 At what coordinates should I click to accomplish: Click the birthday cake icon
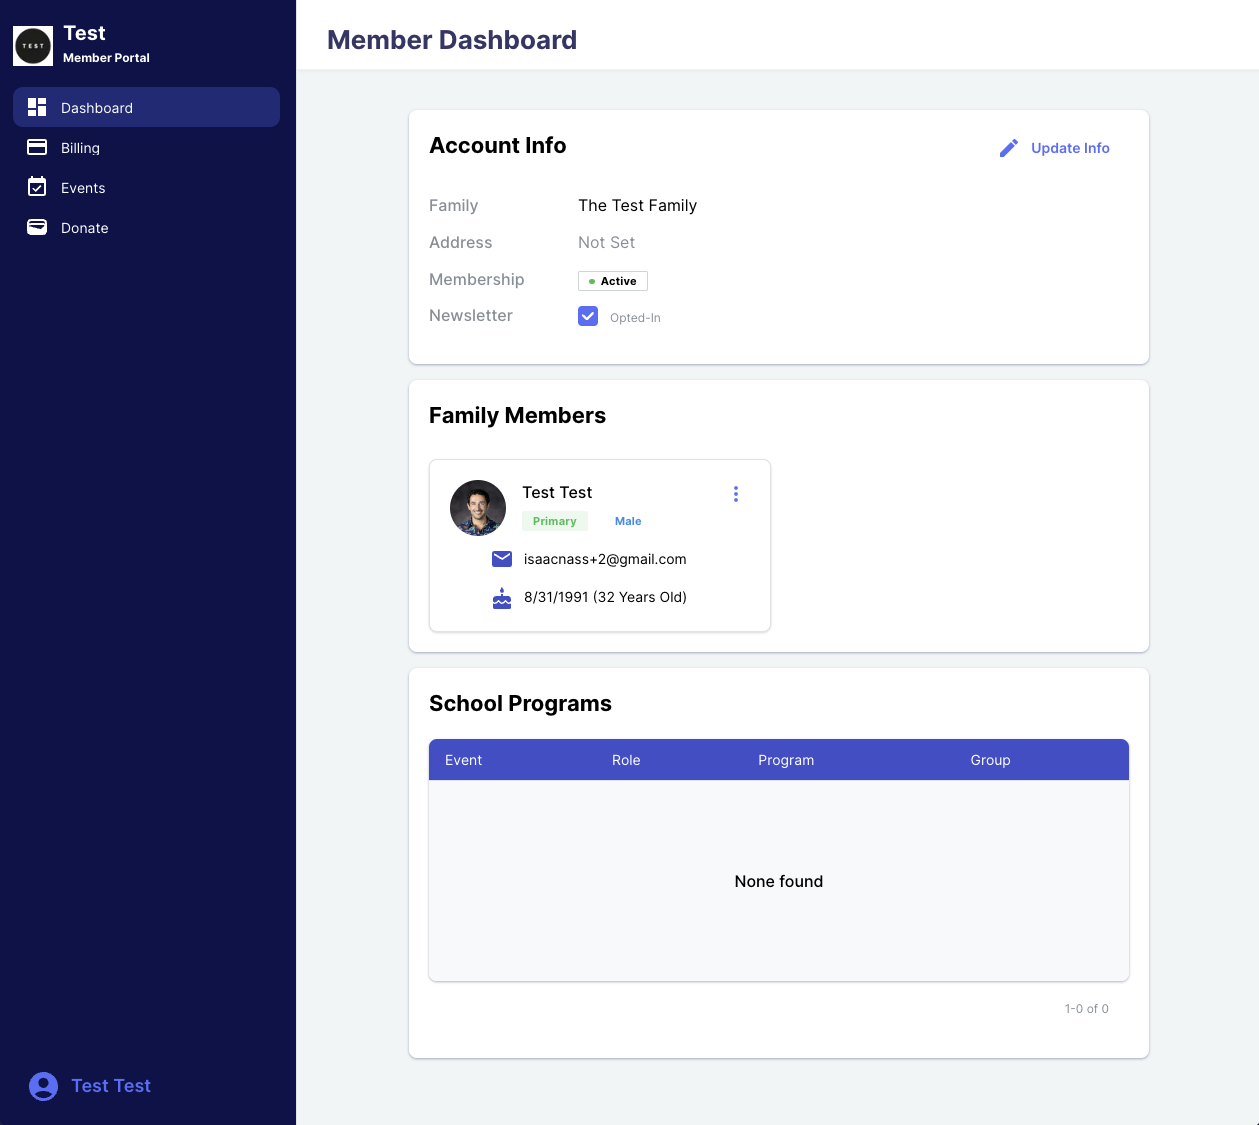click(502, 598)
